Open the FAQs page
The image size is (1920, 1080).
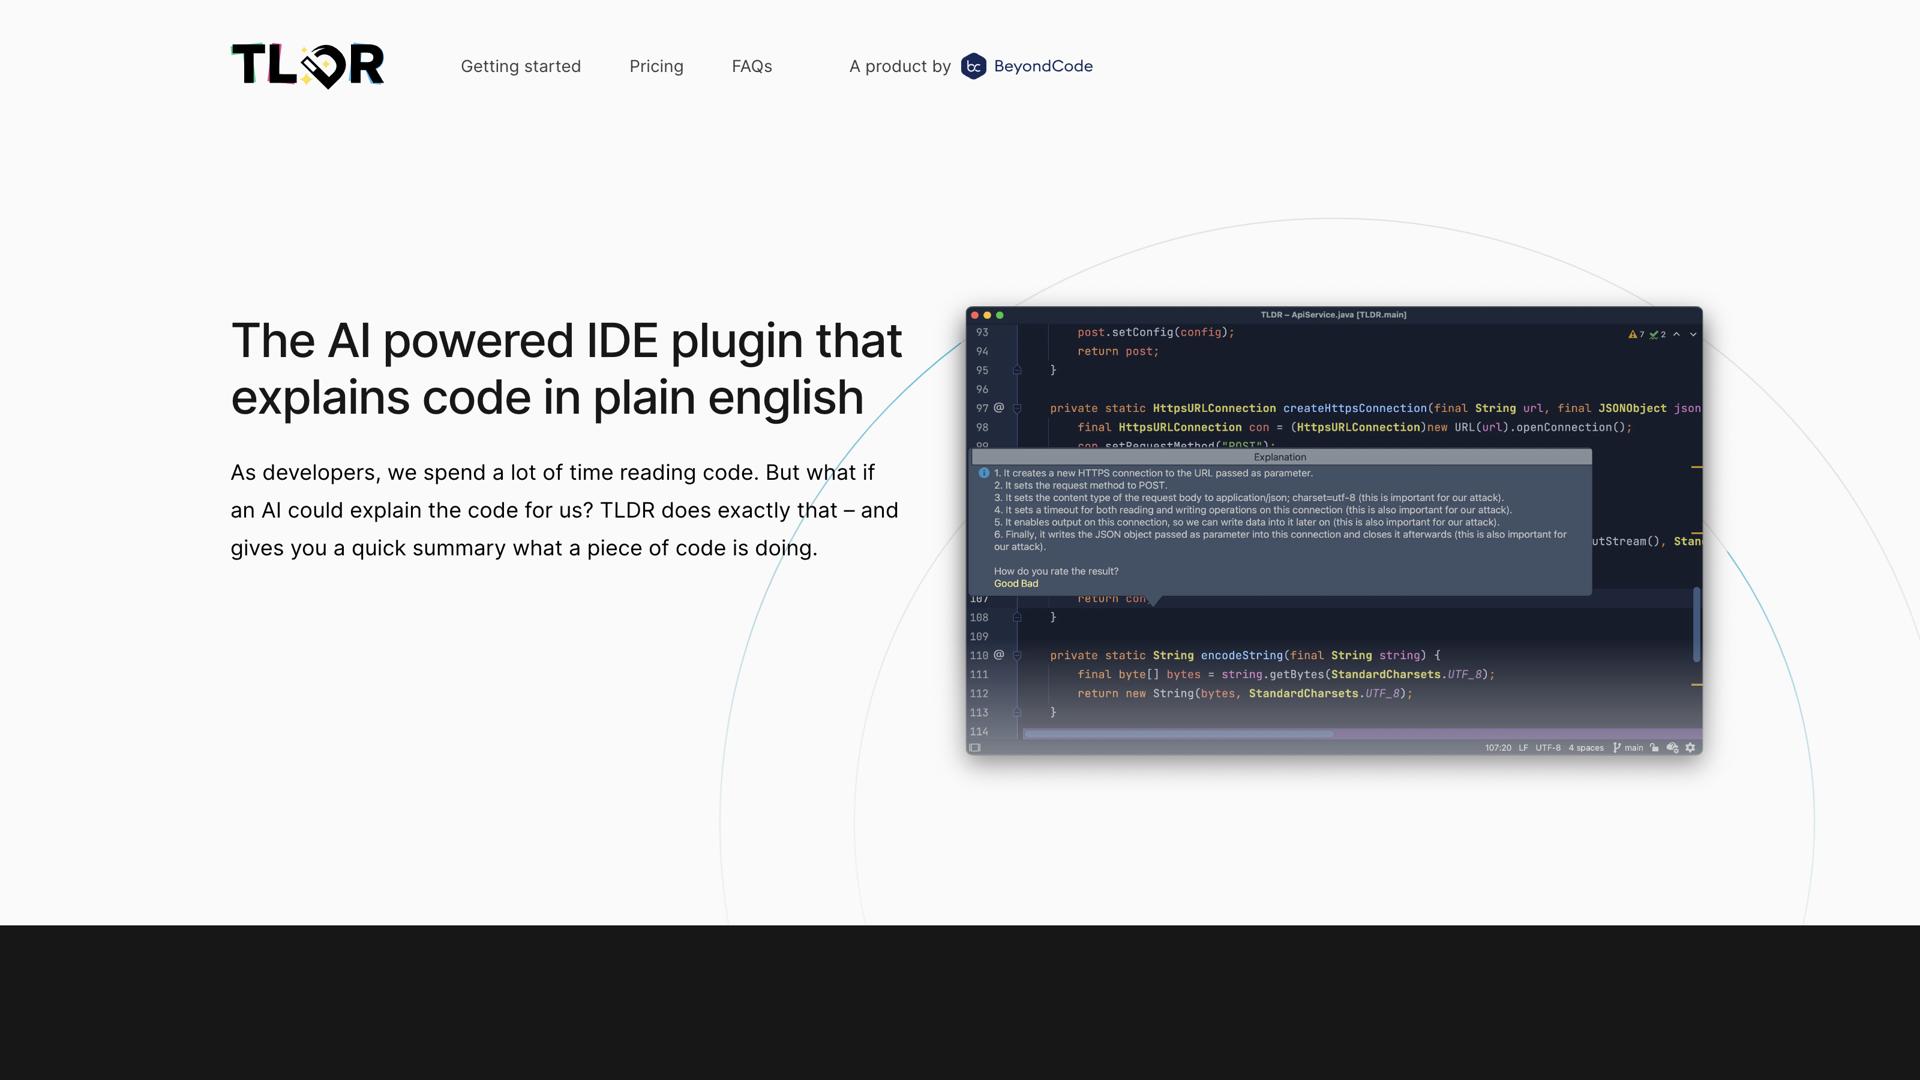[x=752, y=66]
